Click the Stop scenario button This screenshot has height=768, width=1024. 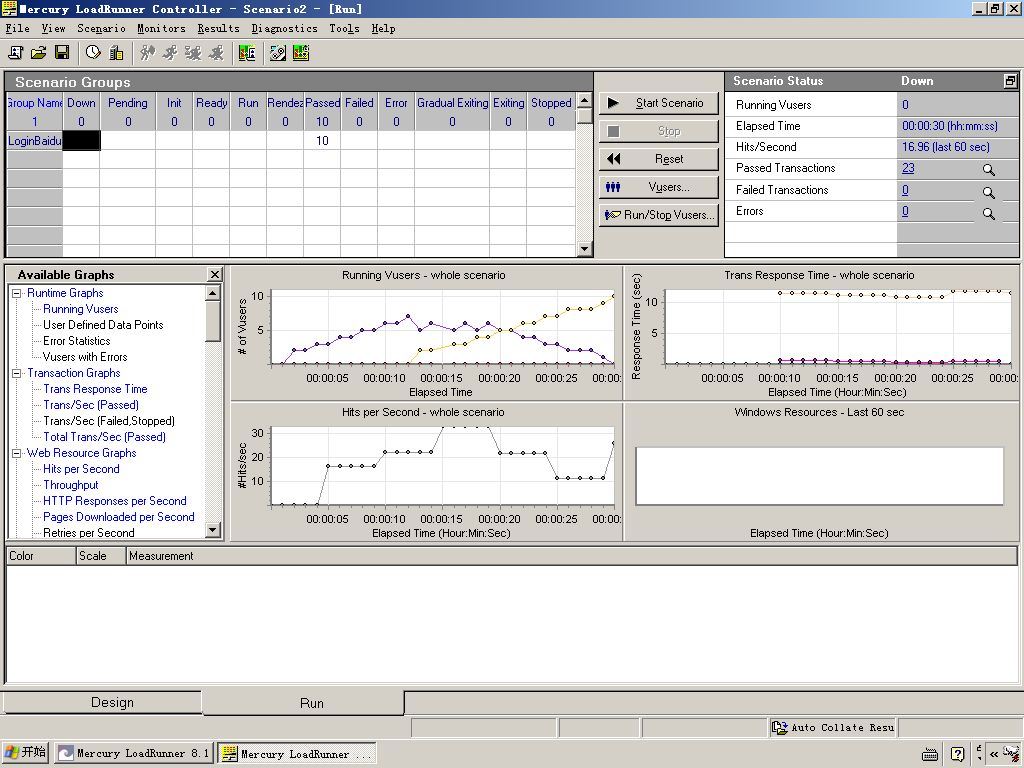659,131
